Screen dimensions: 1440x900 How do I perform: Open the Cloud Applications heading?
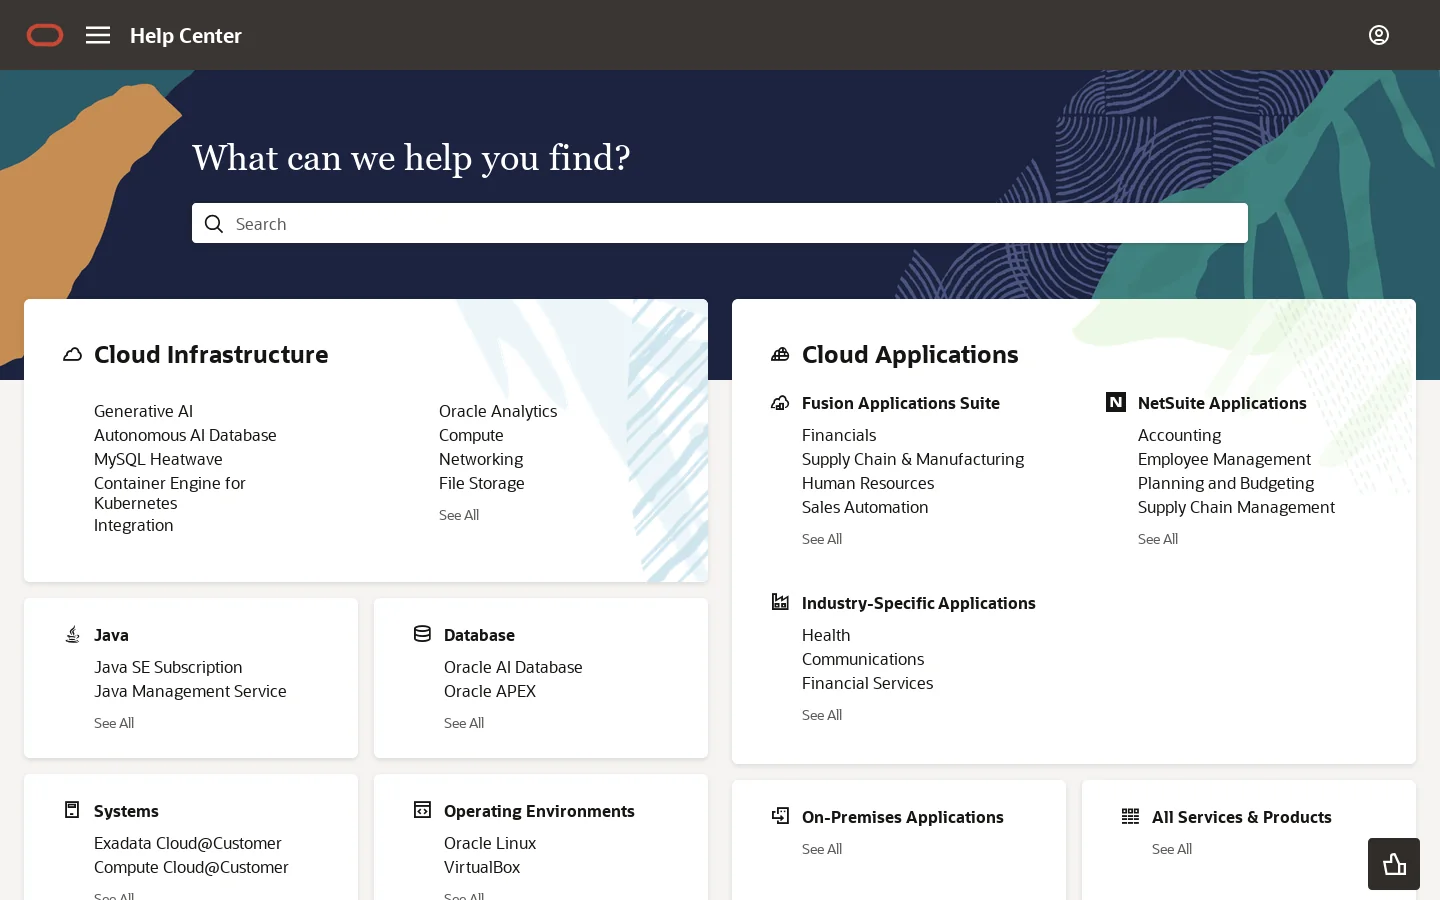(910, 355)
